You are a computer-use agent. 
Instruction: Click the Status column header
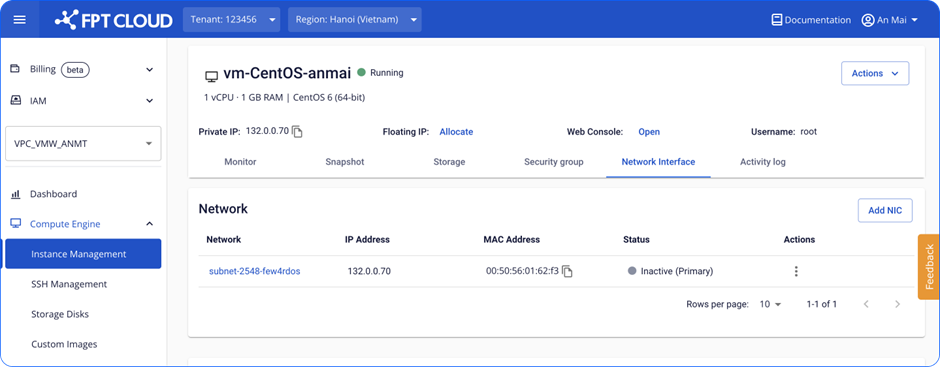636,239
